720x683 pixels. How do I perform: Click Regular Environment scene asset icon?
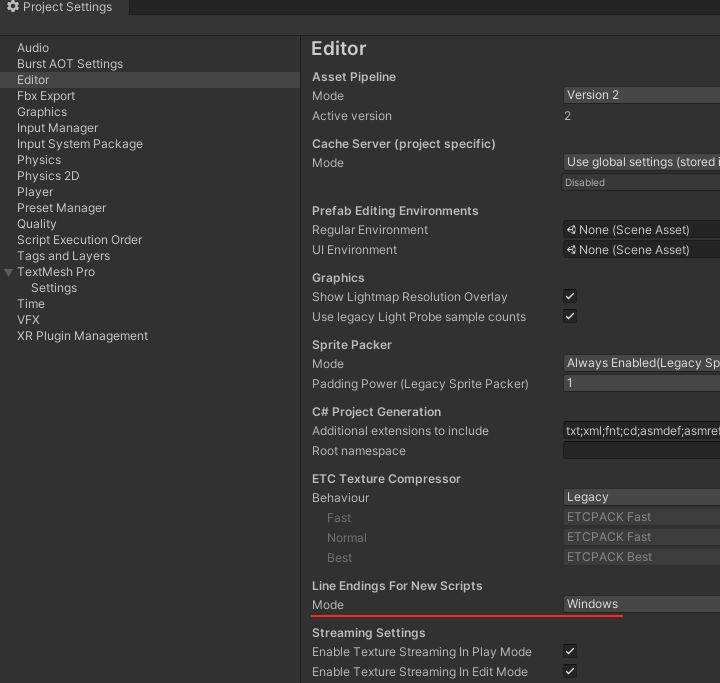point(571,230)
